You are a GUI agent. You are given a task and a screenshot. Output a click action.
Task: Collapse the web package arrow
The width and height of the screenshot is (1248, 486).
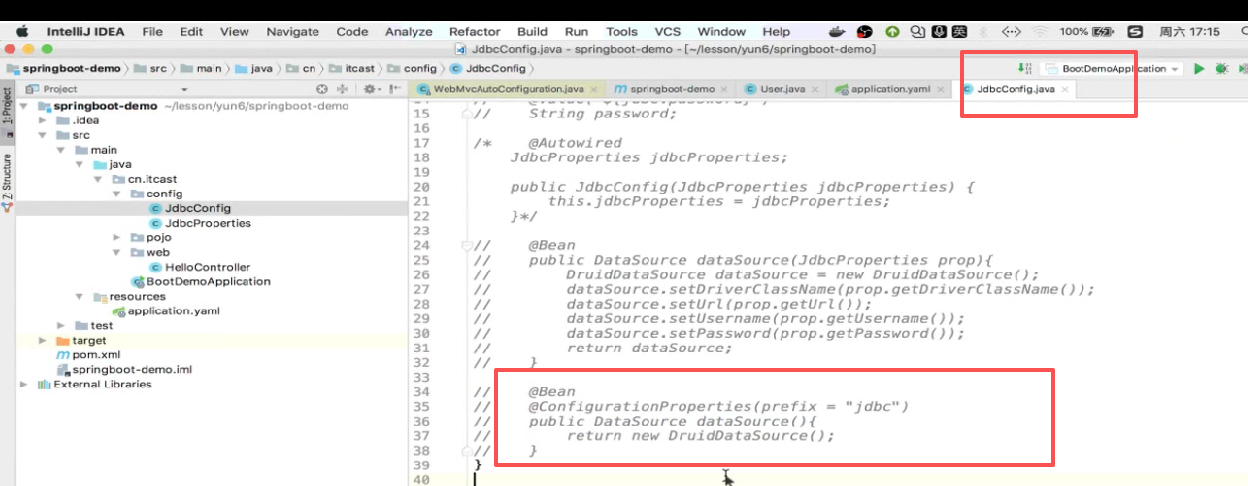pyautogui.click(x=118, y=253)
